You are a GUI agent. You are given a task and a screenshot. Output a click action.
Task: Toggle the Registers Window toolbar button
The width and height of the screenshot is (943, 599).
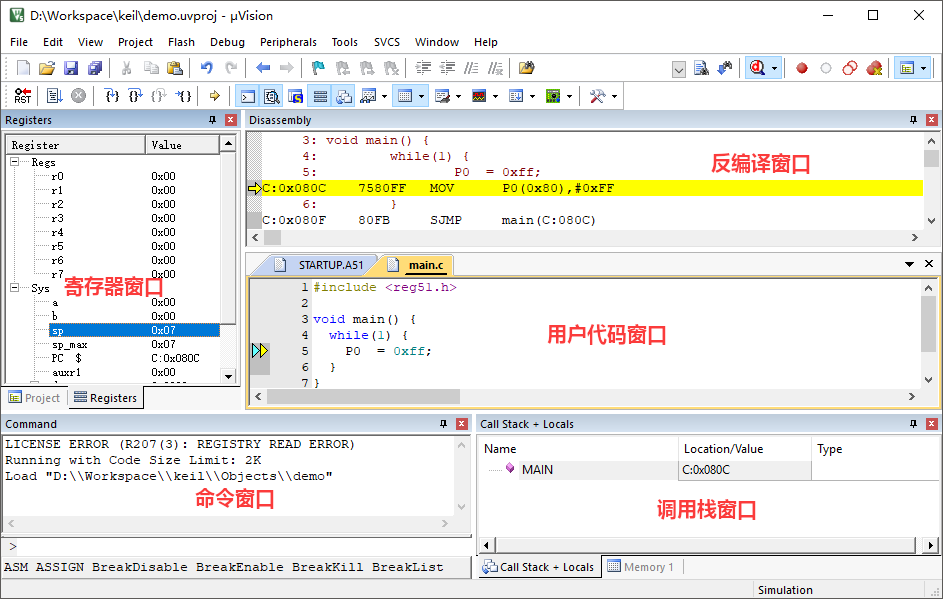320,96
